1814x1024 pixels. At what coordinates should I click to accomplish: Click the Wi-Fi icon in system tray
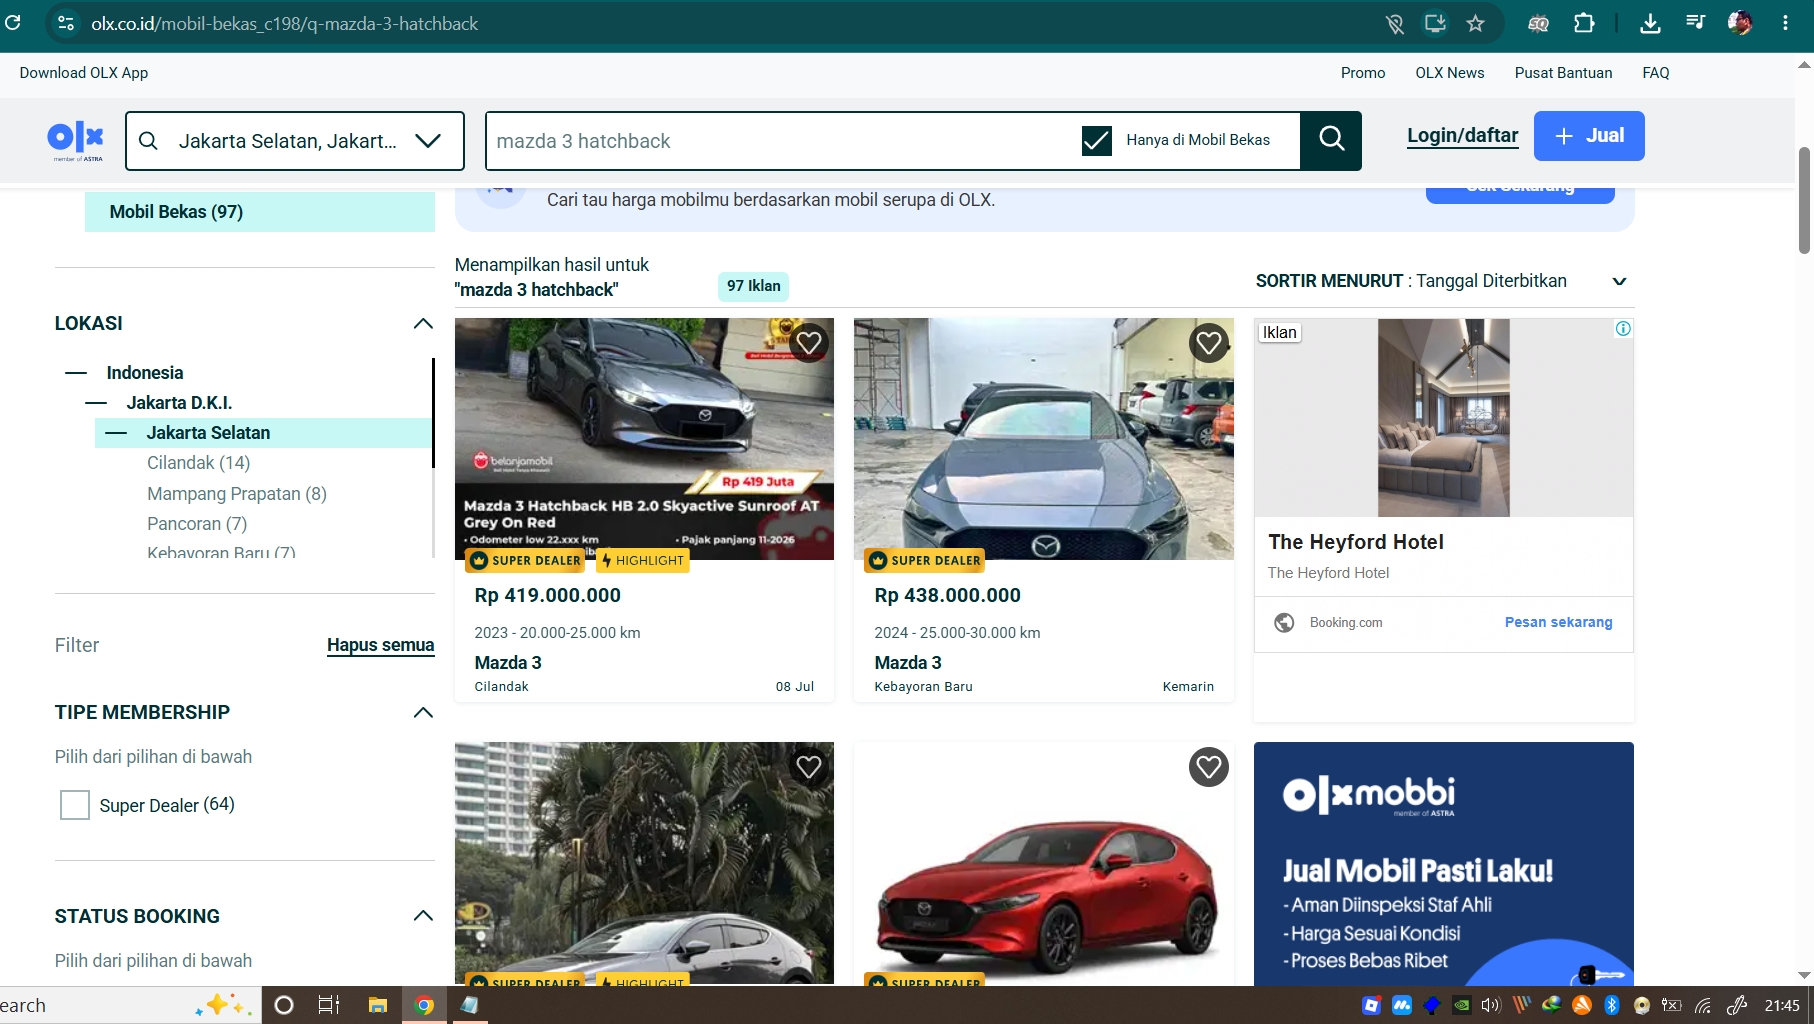point(1702,1005)
